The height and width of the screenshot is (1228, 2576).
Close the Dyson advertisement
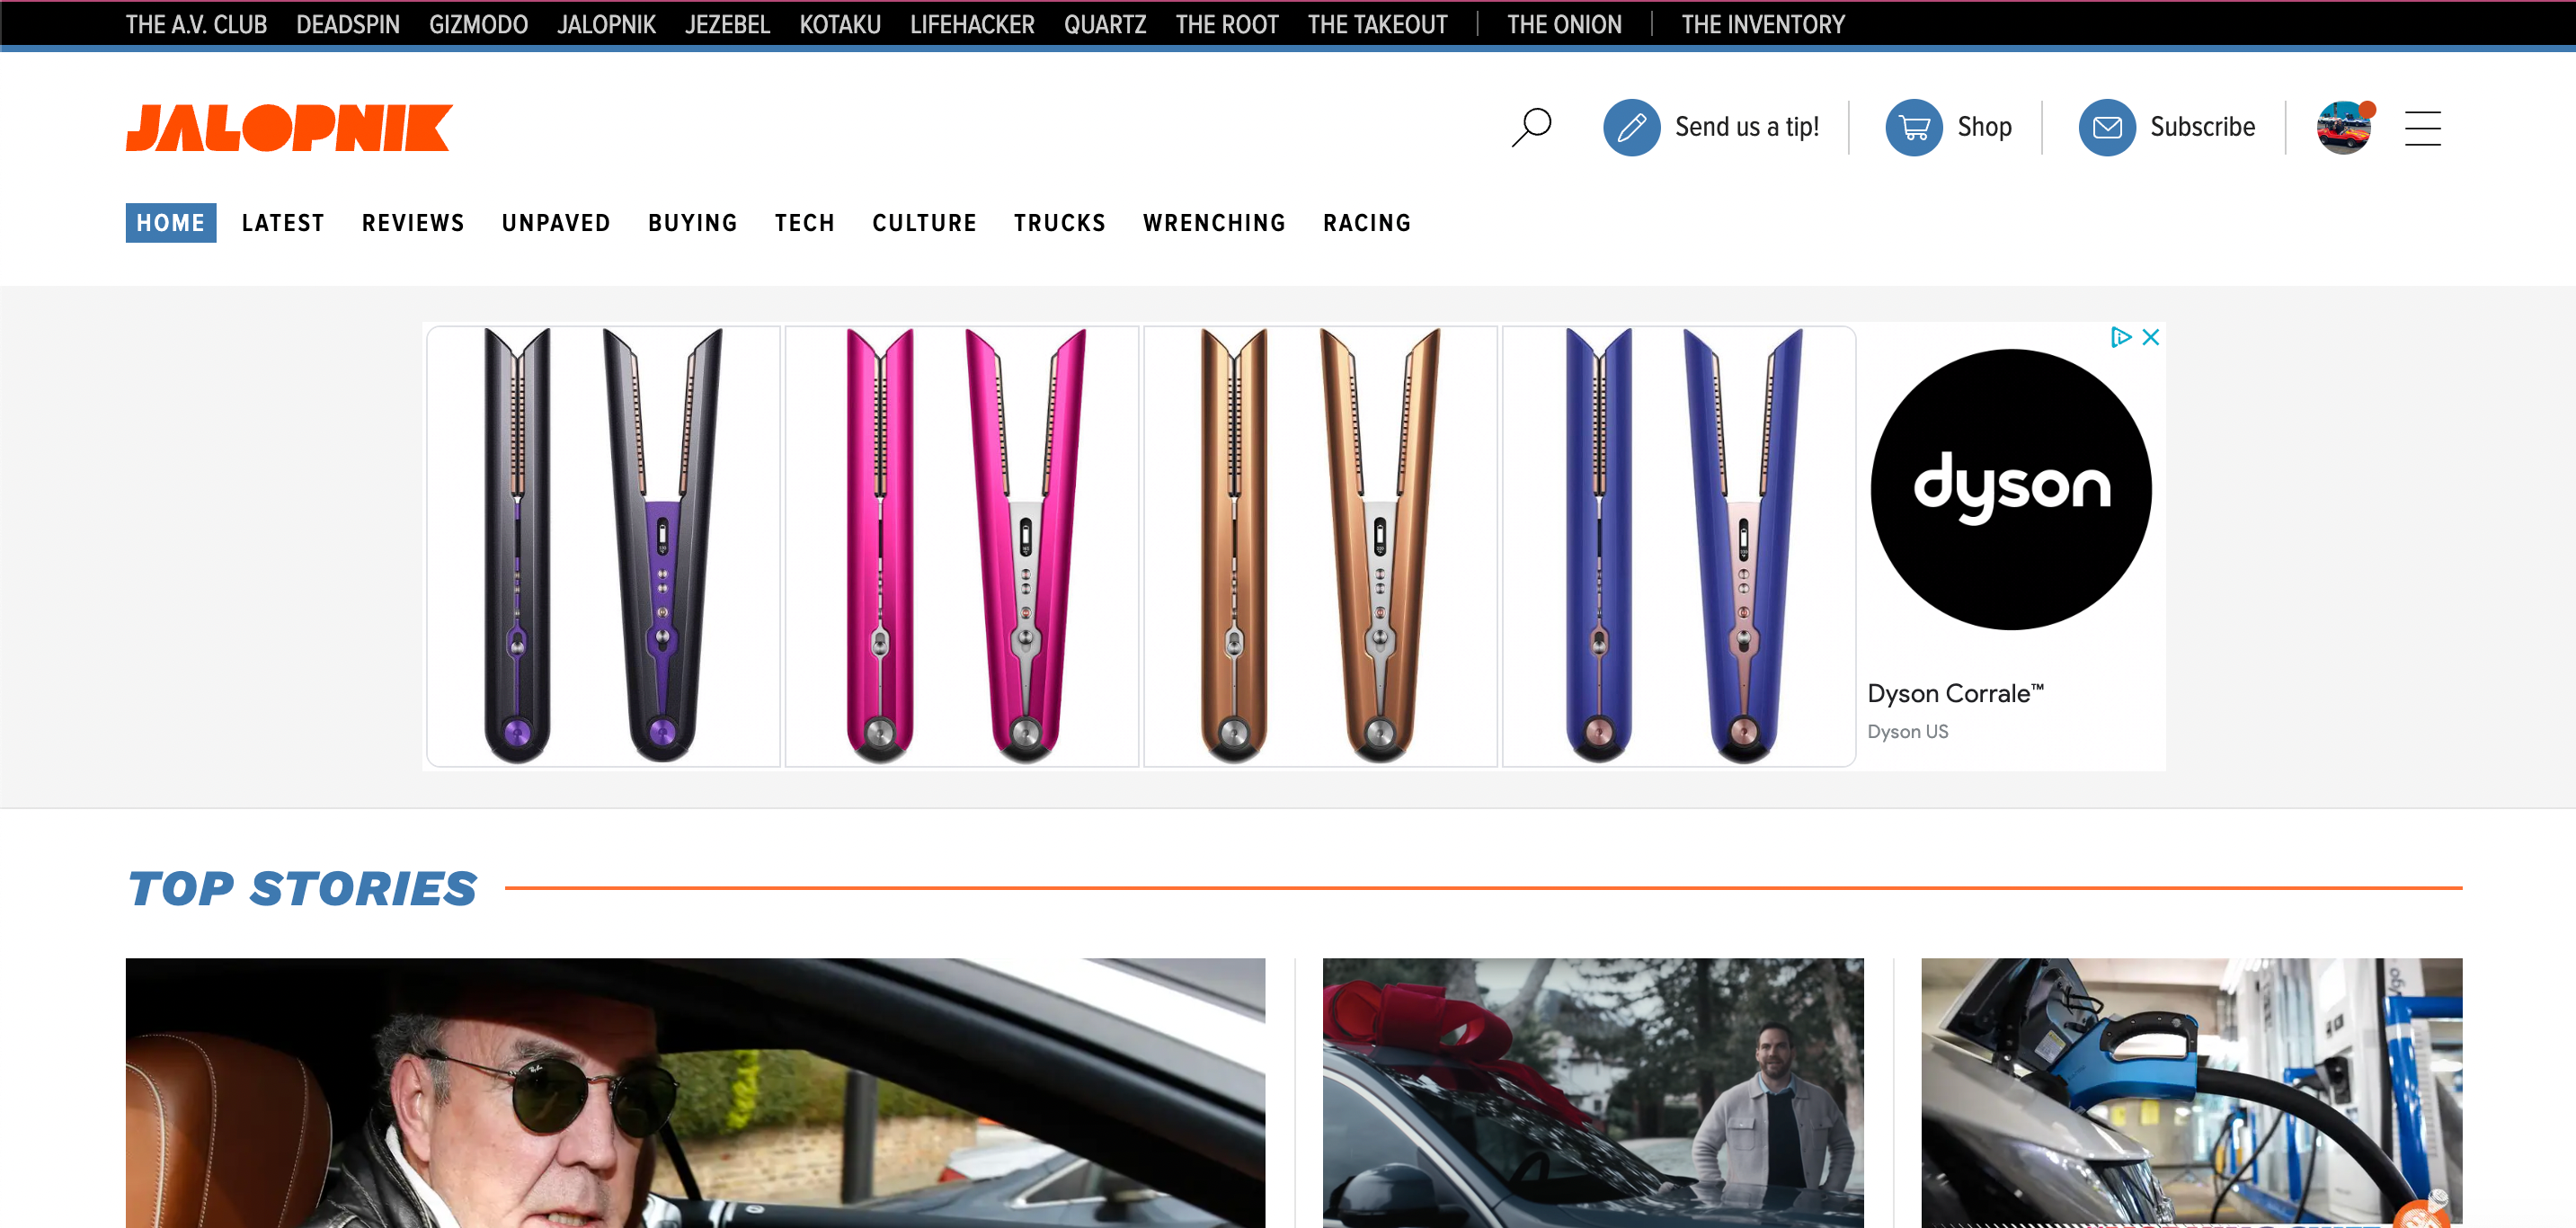(2151, 337)
